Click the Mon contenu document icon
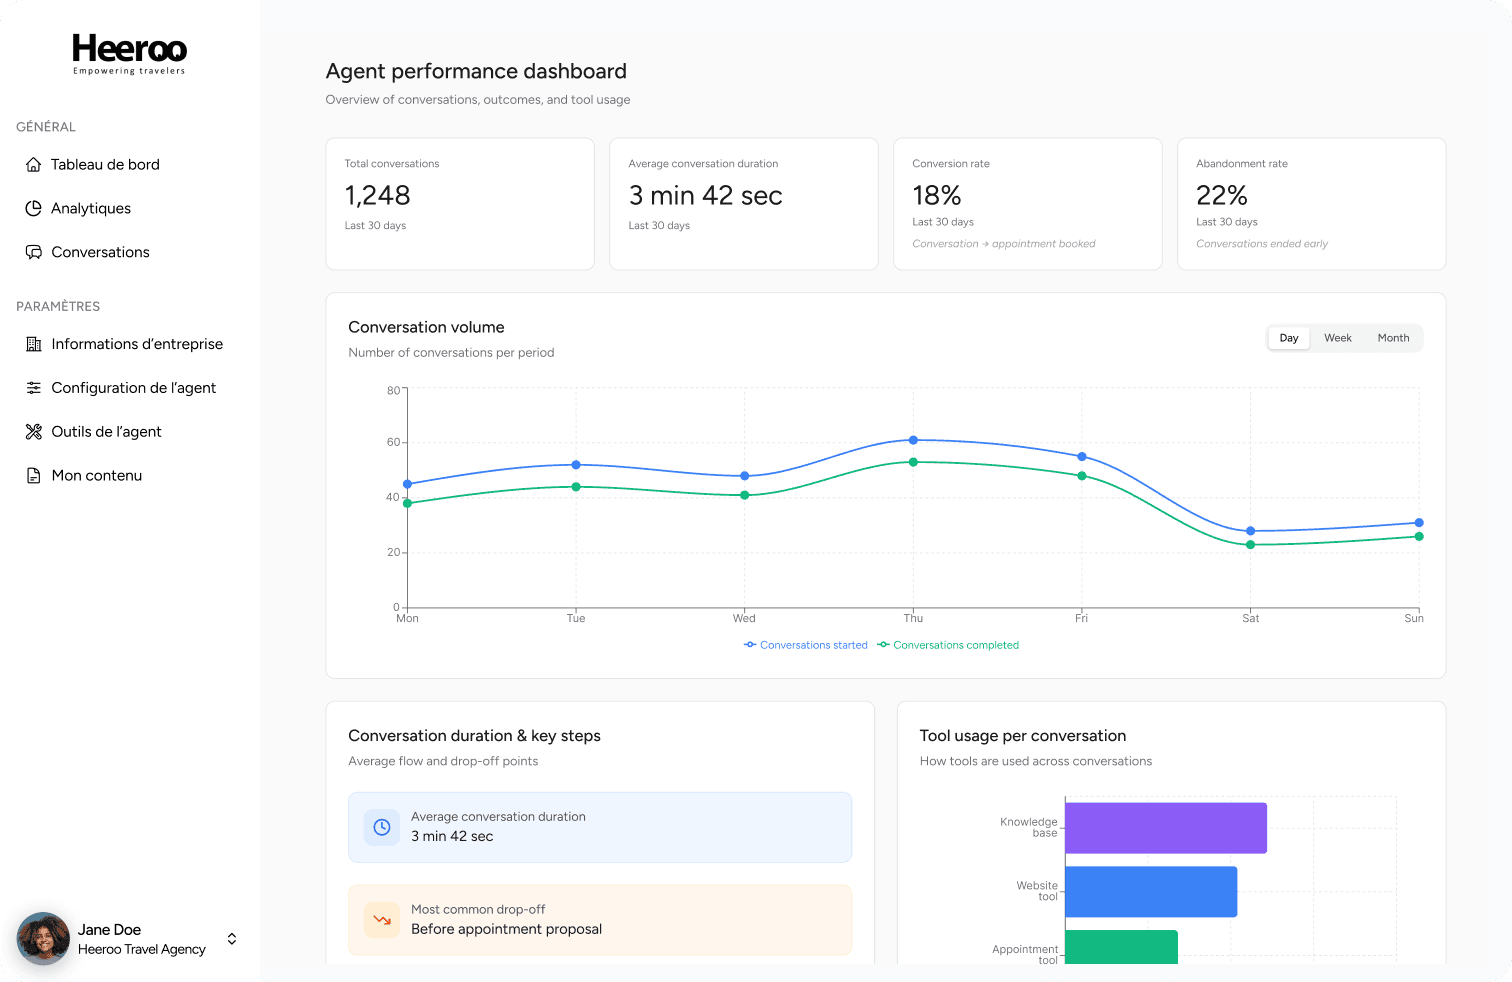Image resolution: width=1512 pixels, height=982 pixels. click(x=34, y=476)
